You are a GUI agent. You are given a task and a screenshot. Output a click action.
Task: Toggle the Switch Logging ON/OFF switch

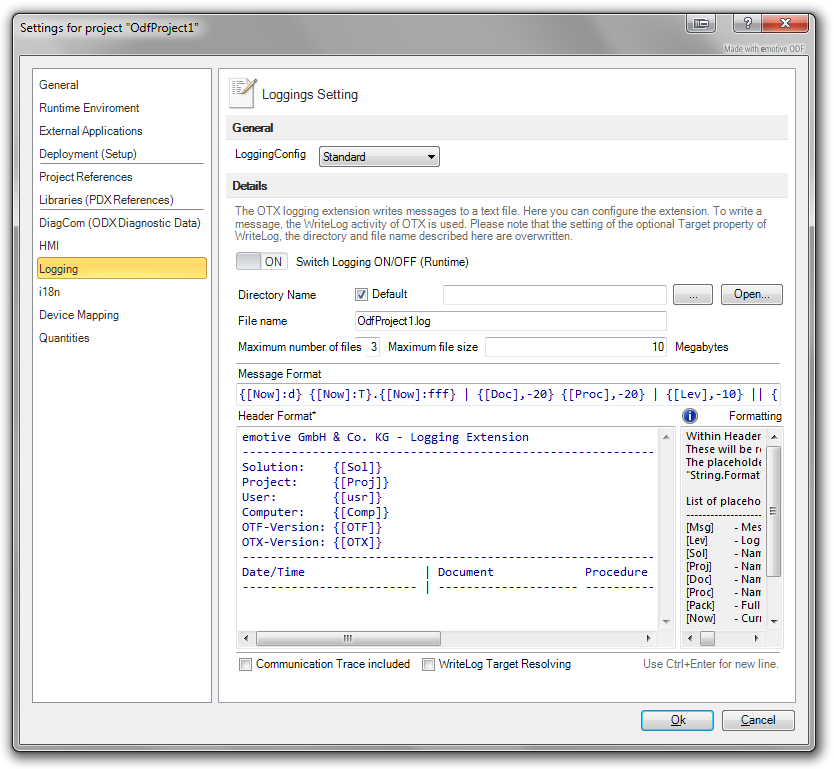pos(261,262)
